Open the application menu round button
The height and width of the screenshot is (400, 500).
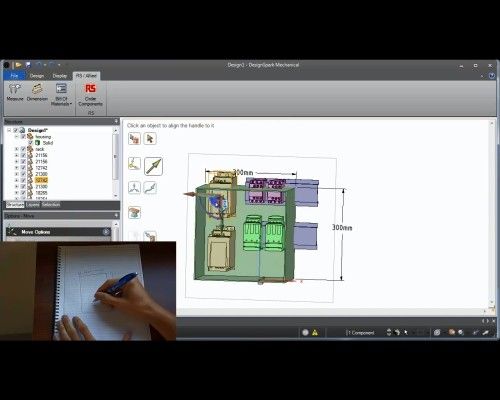(6, 65)
